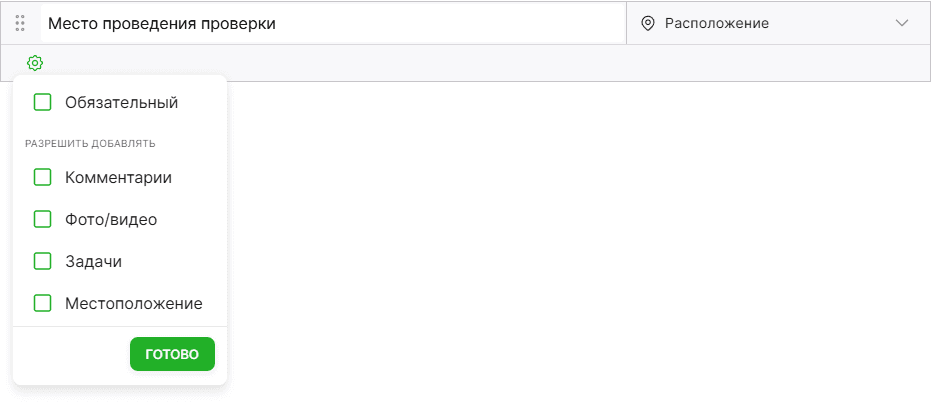Screen dimensions: 932x402
Task: Click the Обязательный label text
Action: point(121,102)
